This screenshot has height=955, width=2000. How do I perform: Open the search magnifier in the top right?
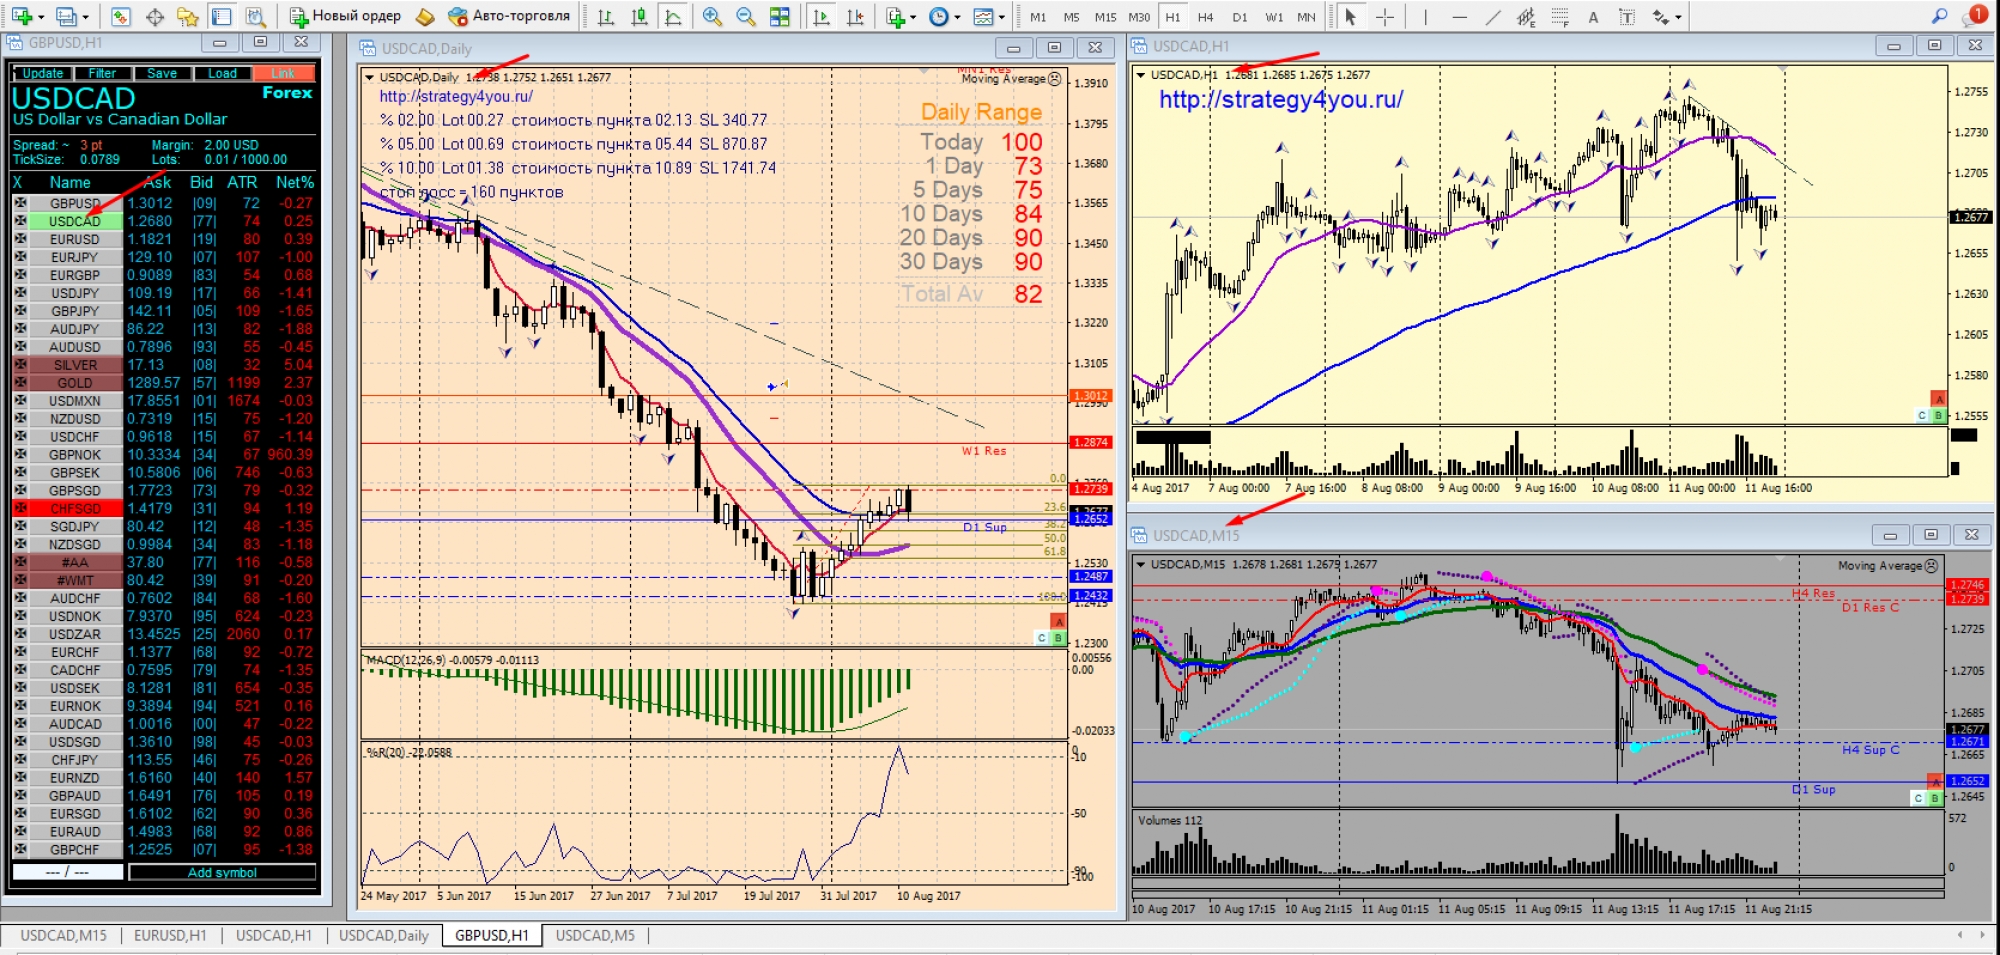(1939, 16)
